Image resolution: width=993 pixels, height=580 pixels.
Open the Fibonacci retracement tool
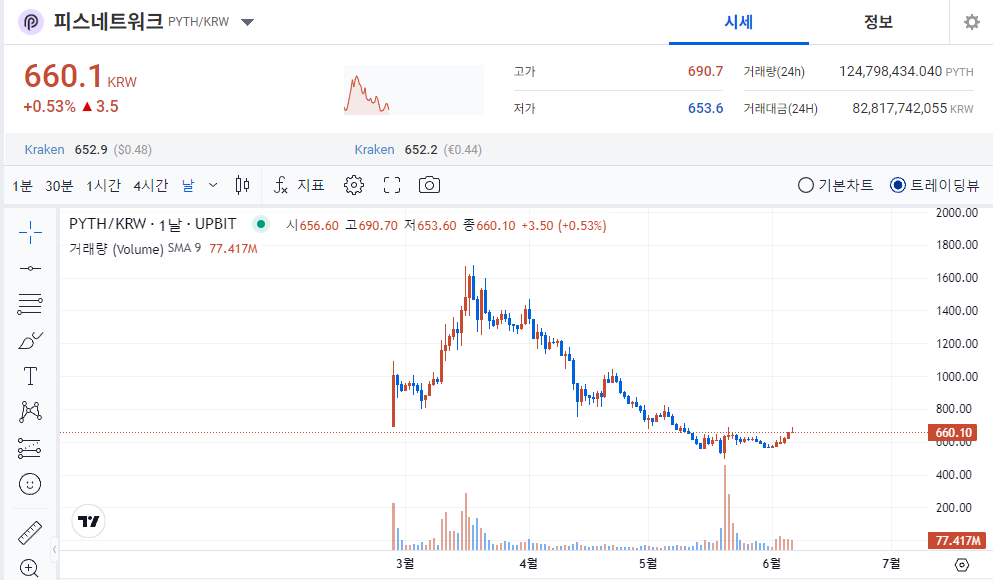tap(30, 305)
